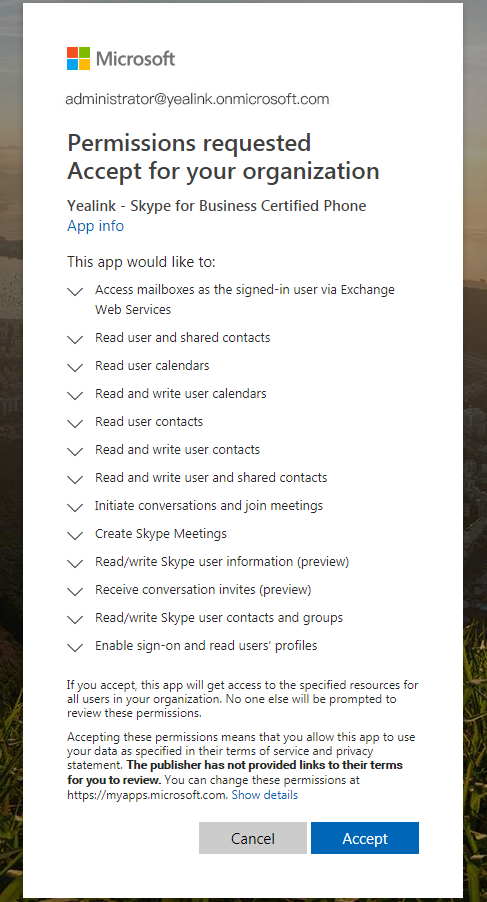Viewport: 487px width, 902px height.
Task: Expand the Read user calendars chevron
Action: point(75,368)
